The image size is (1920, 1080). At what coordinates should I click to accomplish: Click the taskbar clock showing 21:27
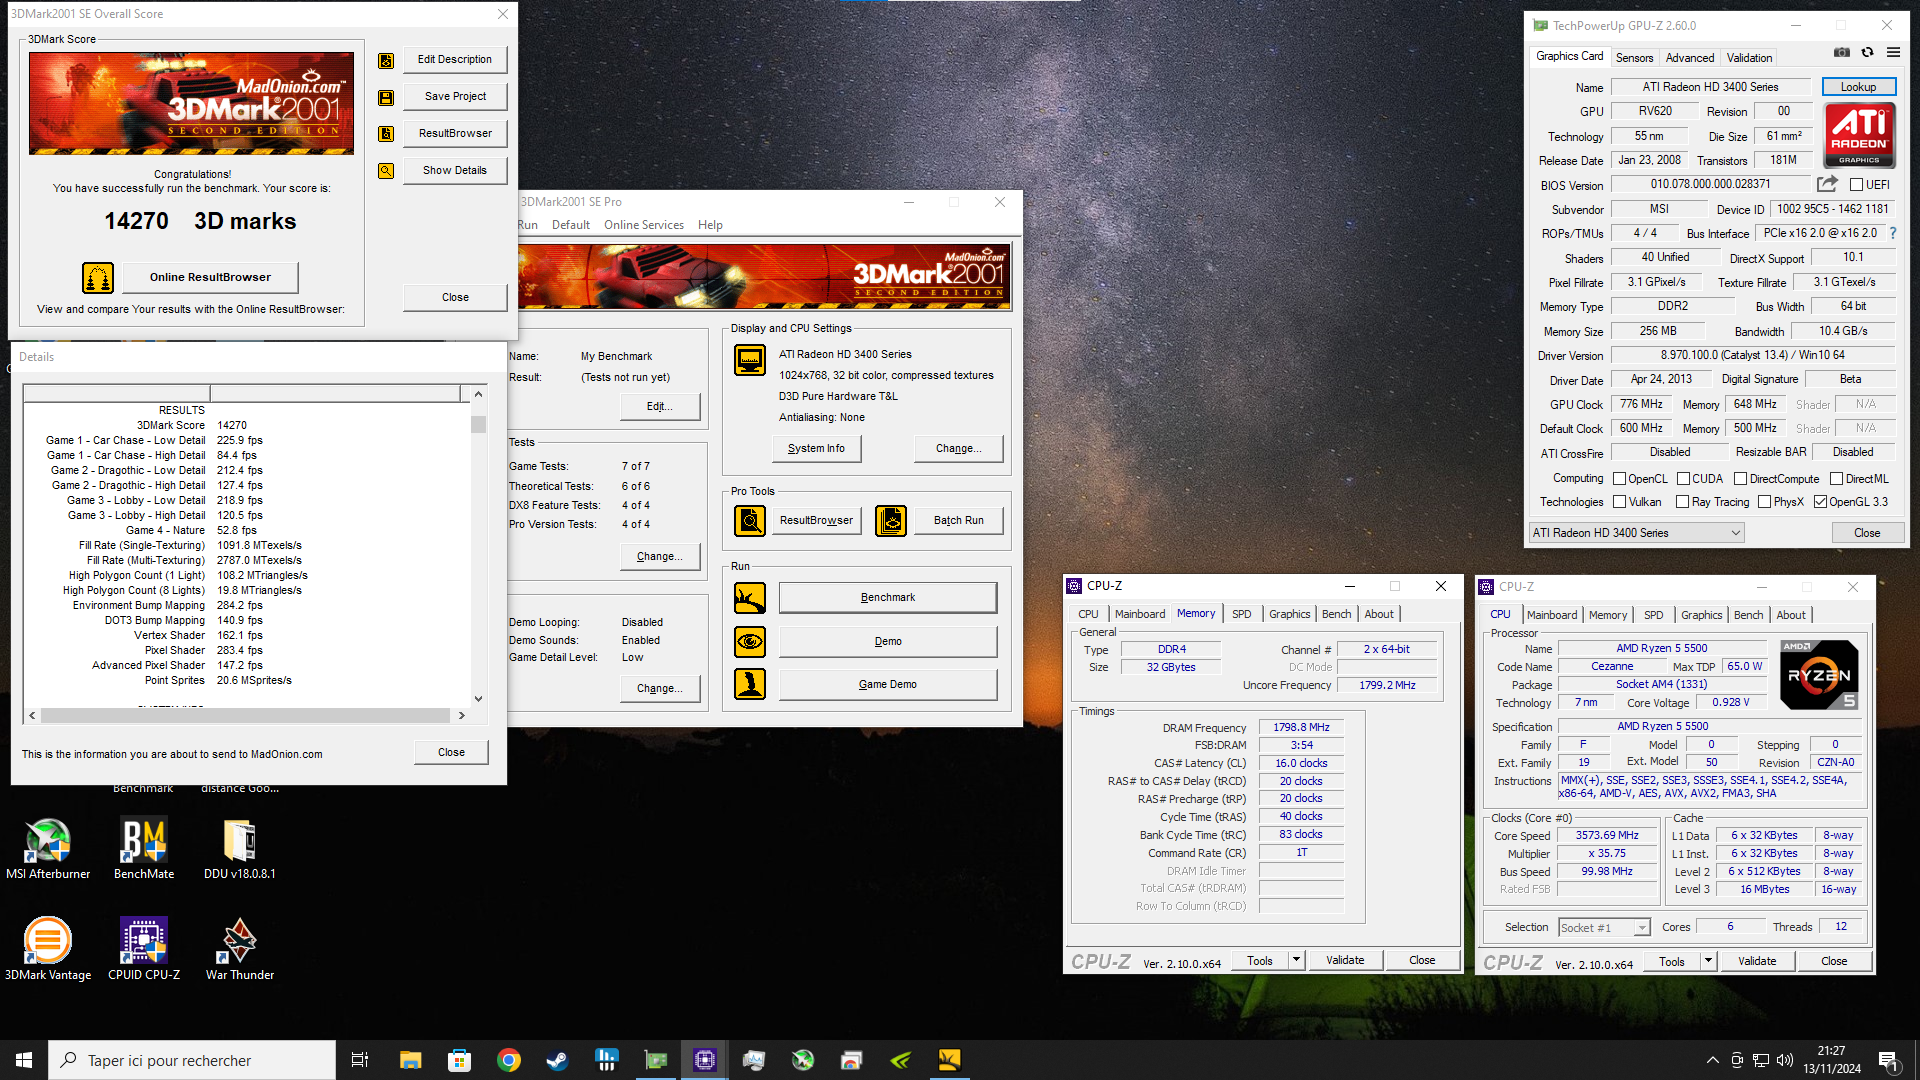(x=1832, y=1060)
